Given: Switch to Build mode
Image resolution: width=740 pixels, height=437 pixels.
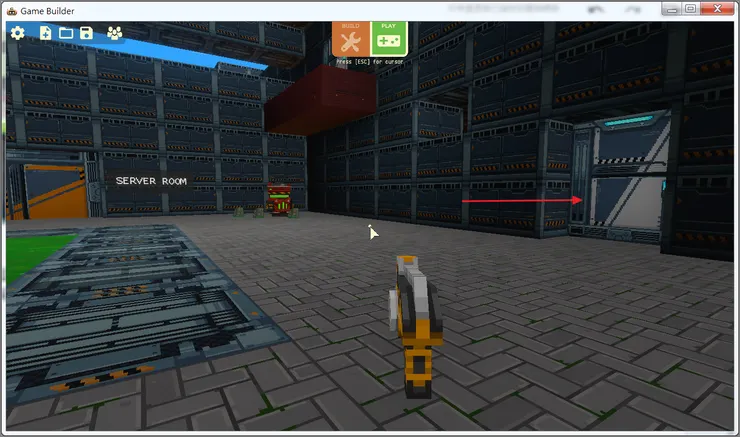Looking at the screenshot, I should pyautogui.click(x=351, y=39).
